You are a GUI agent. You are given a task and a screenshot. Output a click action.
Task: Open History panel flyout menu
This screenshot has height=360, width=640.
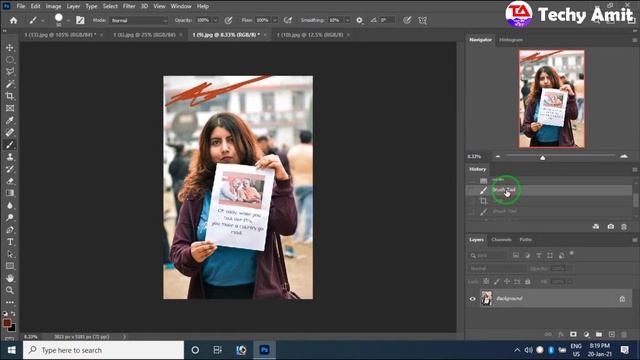pos(634,169)
